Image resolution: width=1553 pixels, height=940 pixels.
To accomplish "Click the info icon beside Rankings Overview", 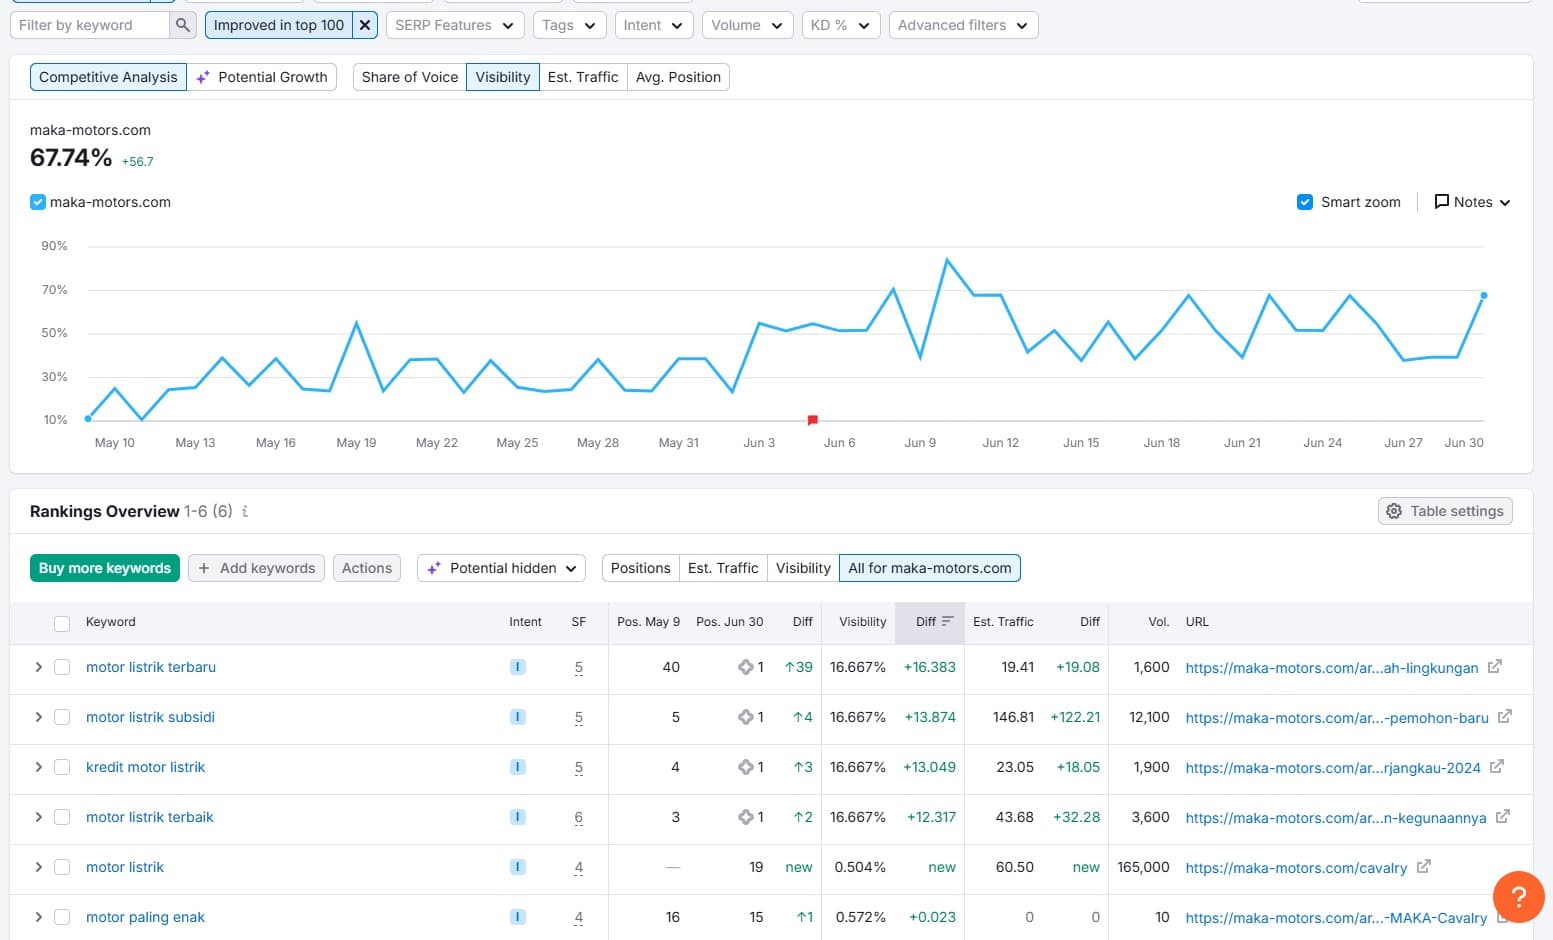I will click(x=245, y=511).
